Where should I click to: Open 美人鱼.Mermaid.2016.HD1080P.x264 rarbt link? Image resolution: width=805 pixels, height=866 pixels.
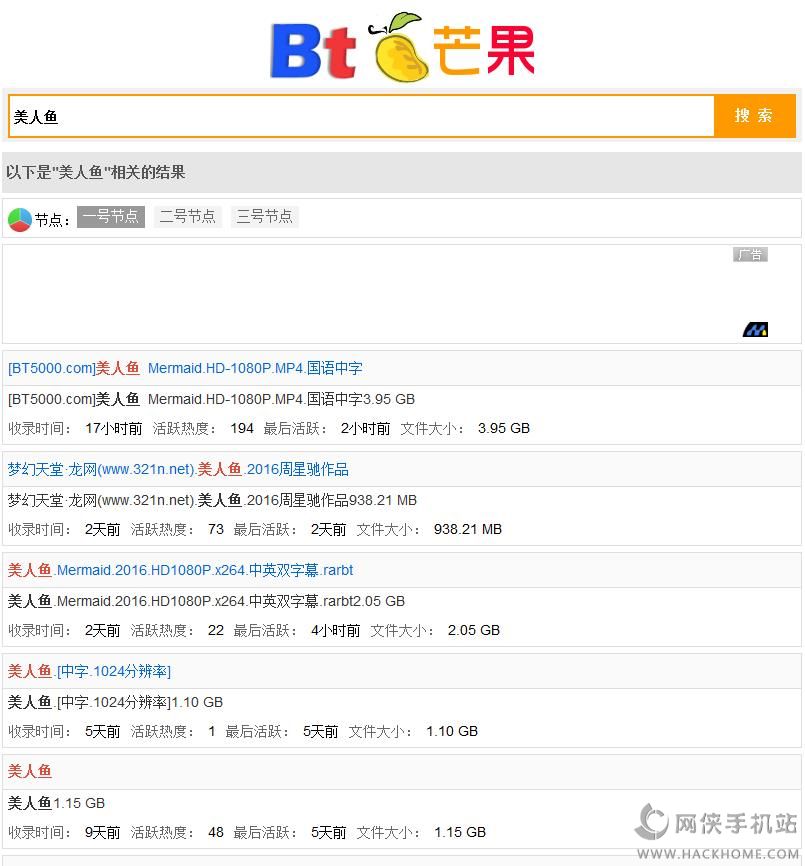180,570
